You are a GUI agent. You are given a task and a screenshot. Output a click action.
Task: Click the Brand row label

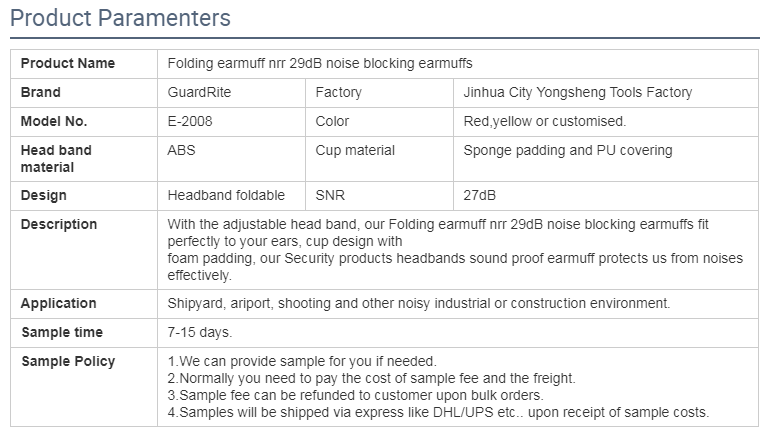(x=41, y=92)
